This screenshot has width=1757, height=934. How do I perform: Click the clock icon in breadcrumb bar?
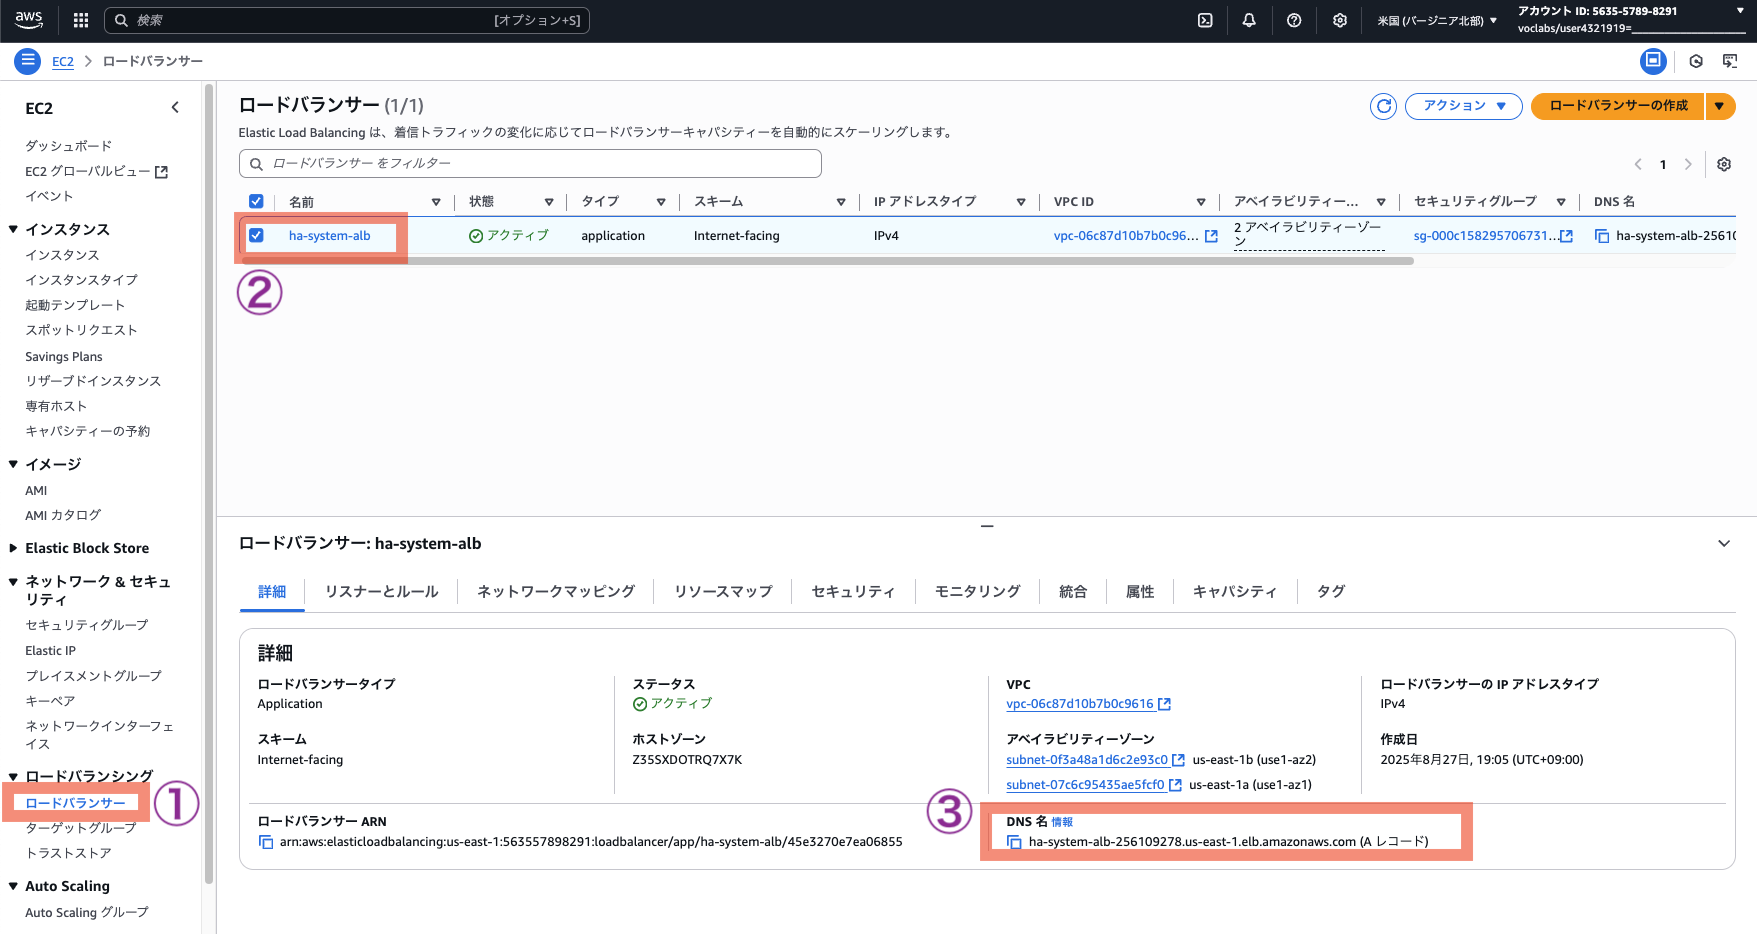pos(1696,61)
